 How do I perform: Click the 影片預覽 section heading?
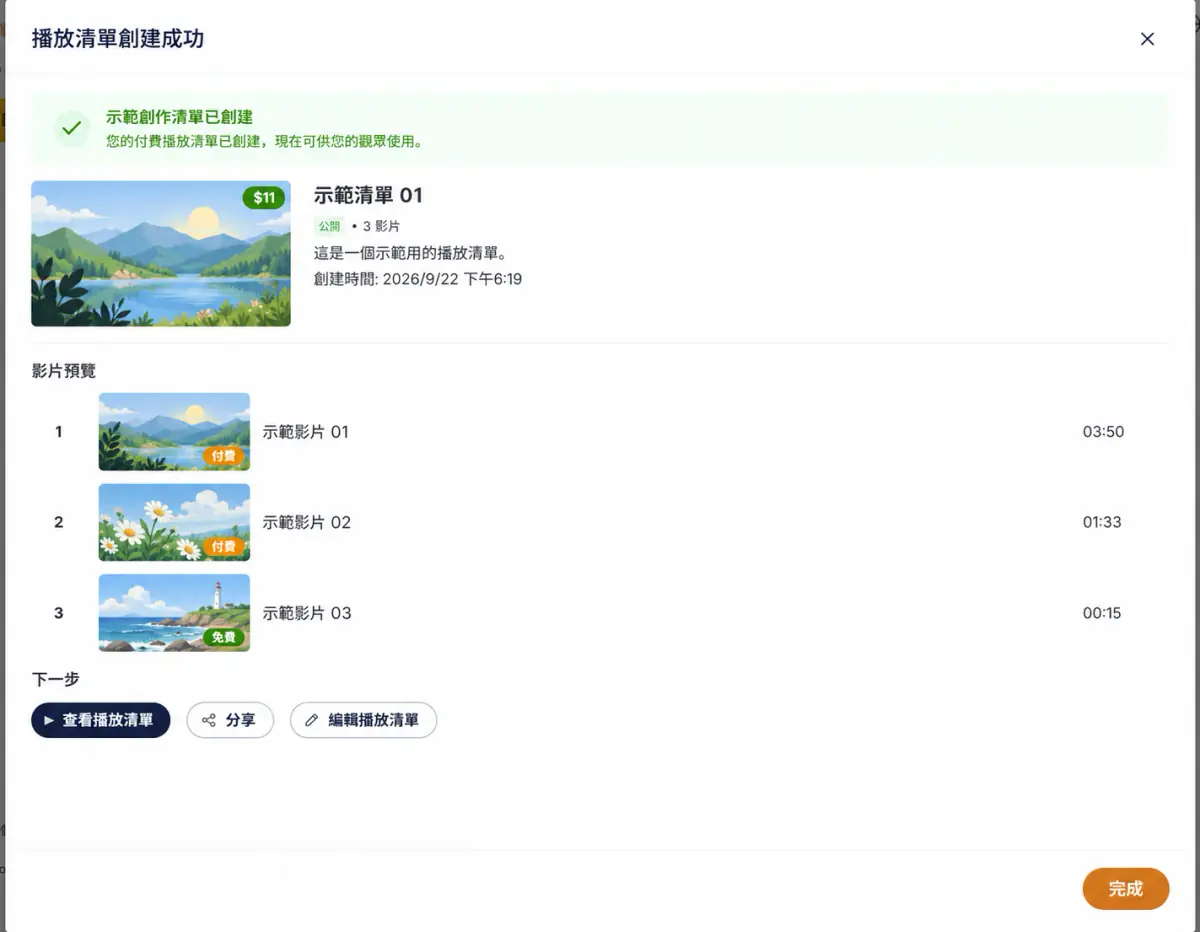(x=64, y=371)
